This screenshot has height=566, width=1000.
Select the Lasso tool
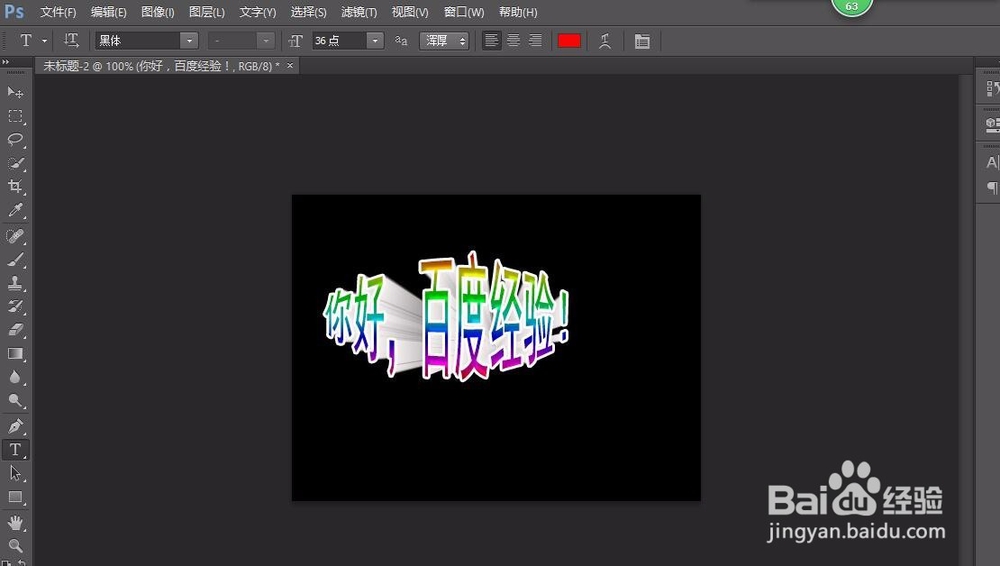click(15, 140)
